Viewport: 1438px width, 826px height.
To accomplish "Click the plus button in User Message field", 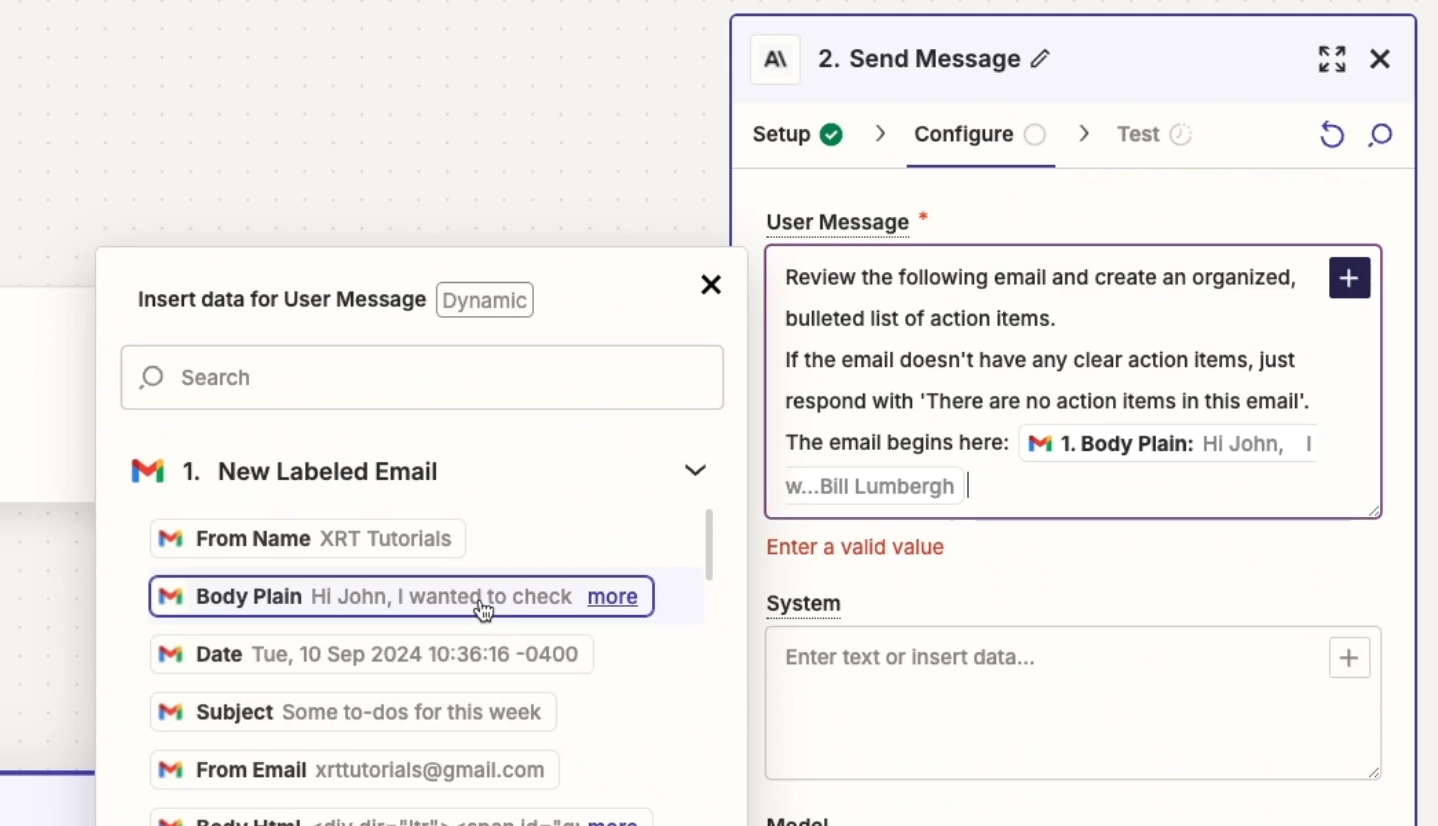I will tap(1349, 278).
